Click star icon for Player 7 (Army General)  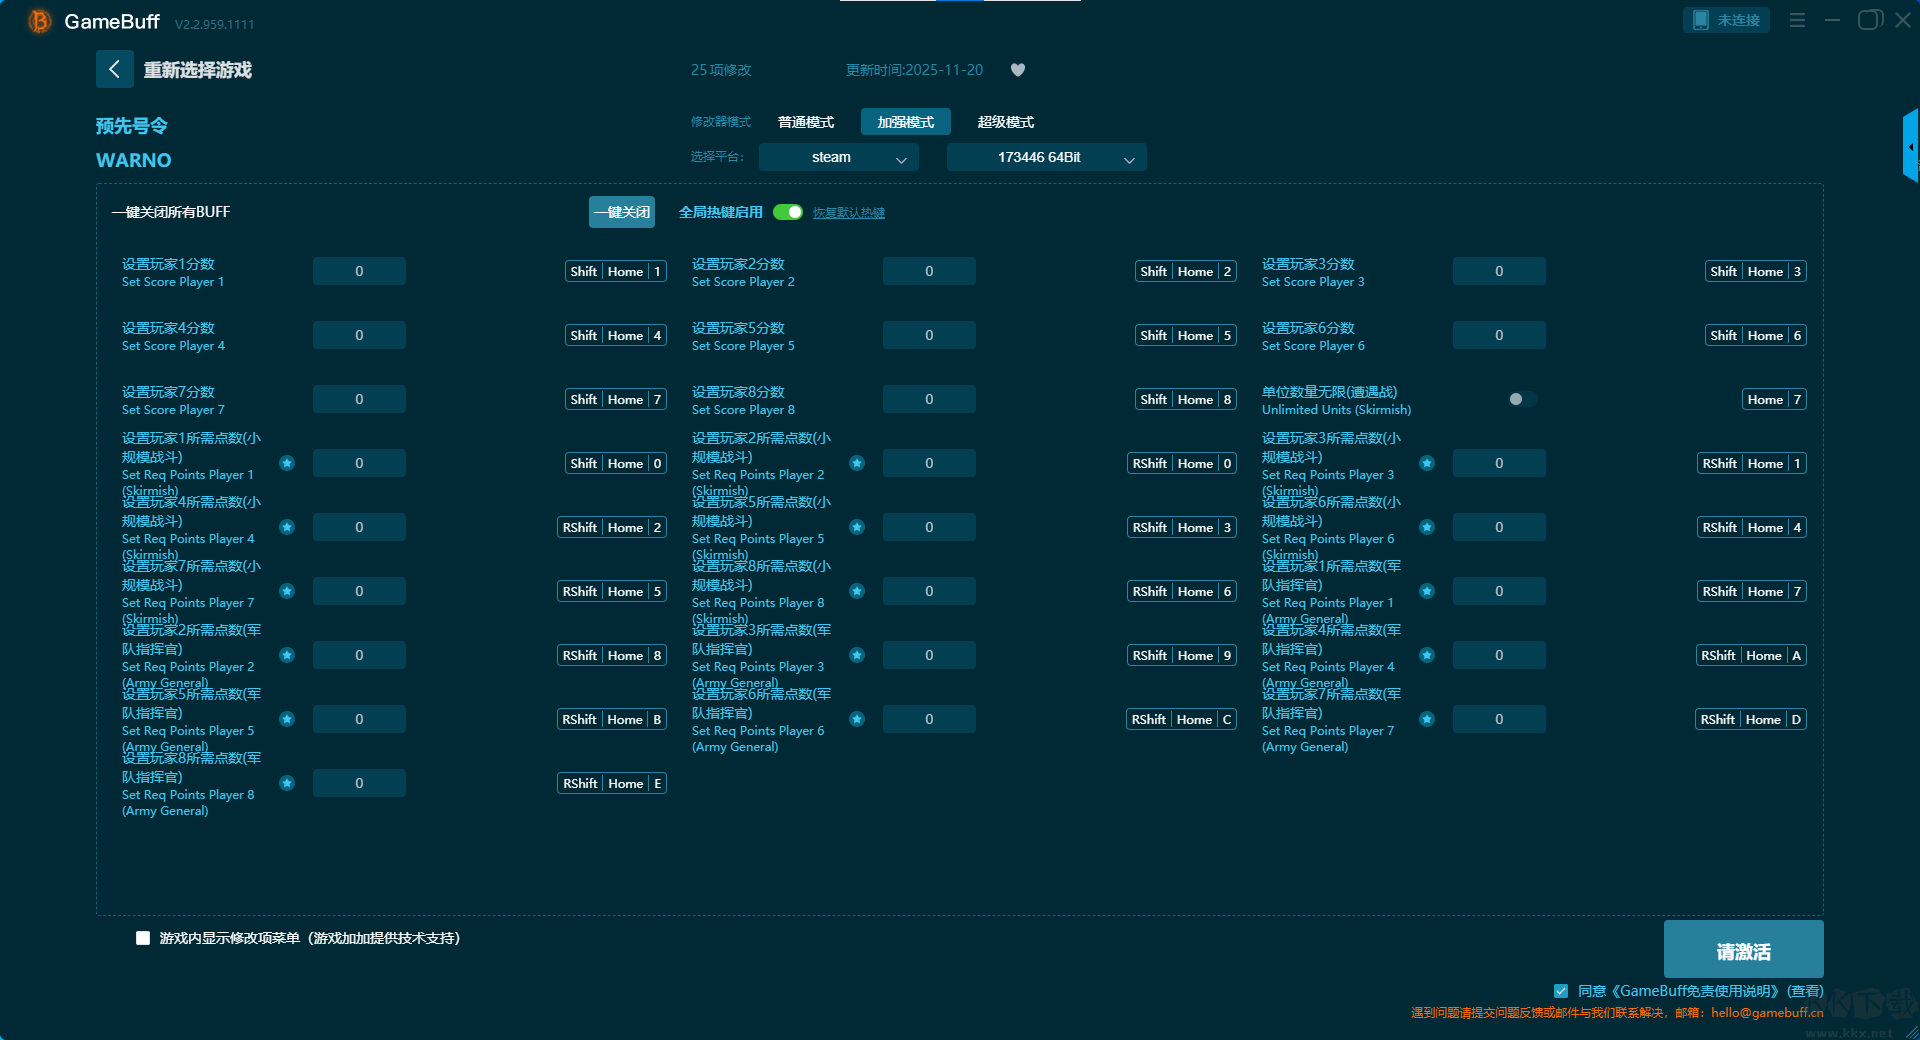pos(1427,719)
